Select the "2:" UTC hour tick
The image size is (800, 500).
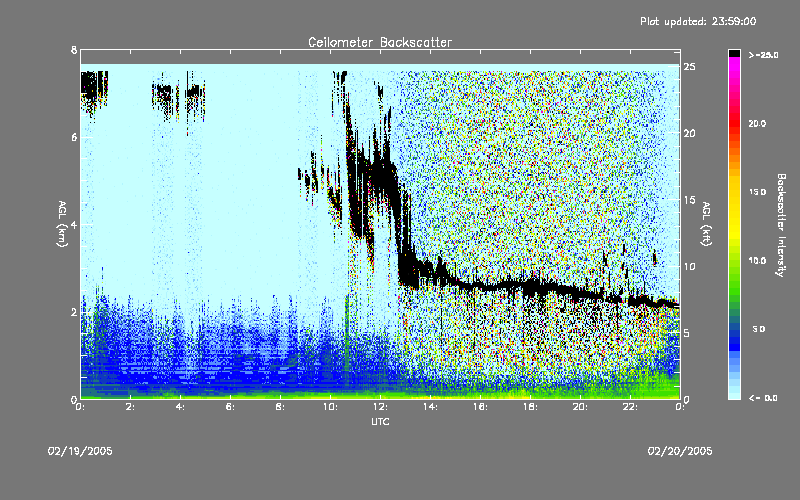pyautogui.click(x=131, y=407)
